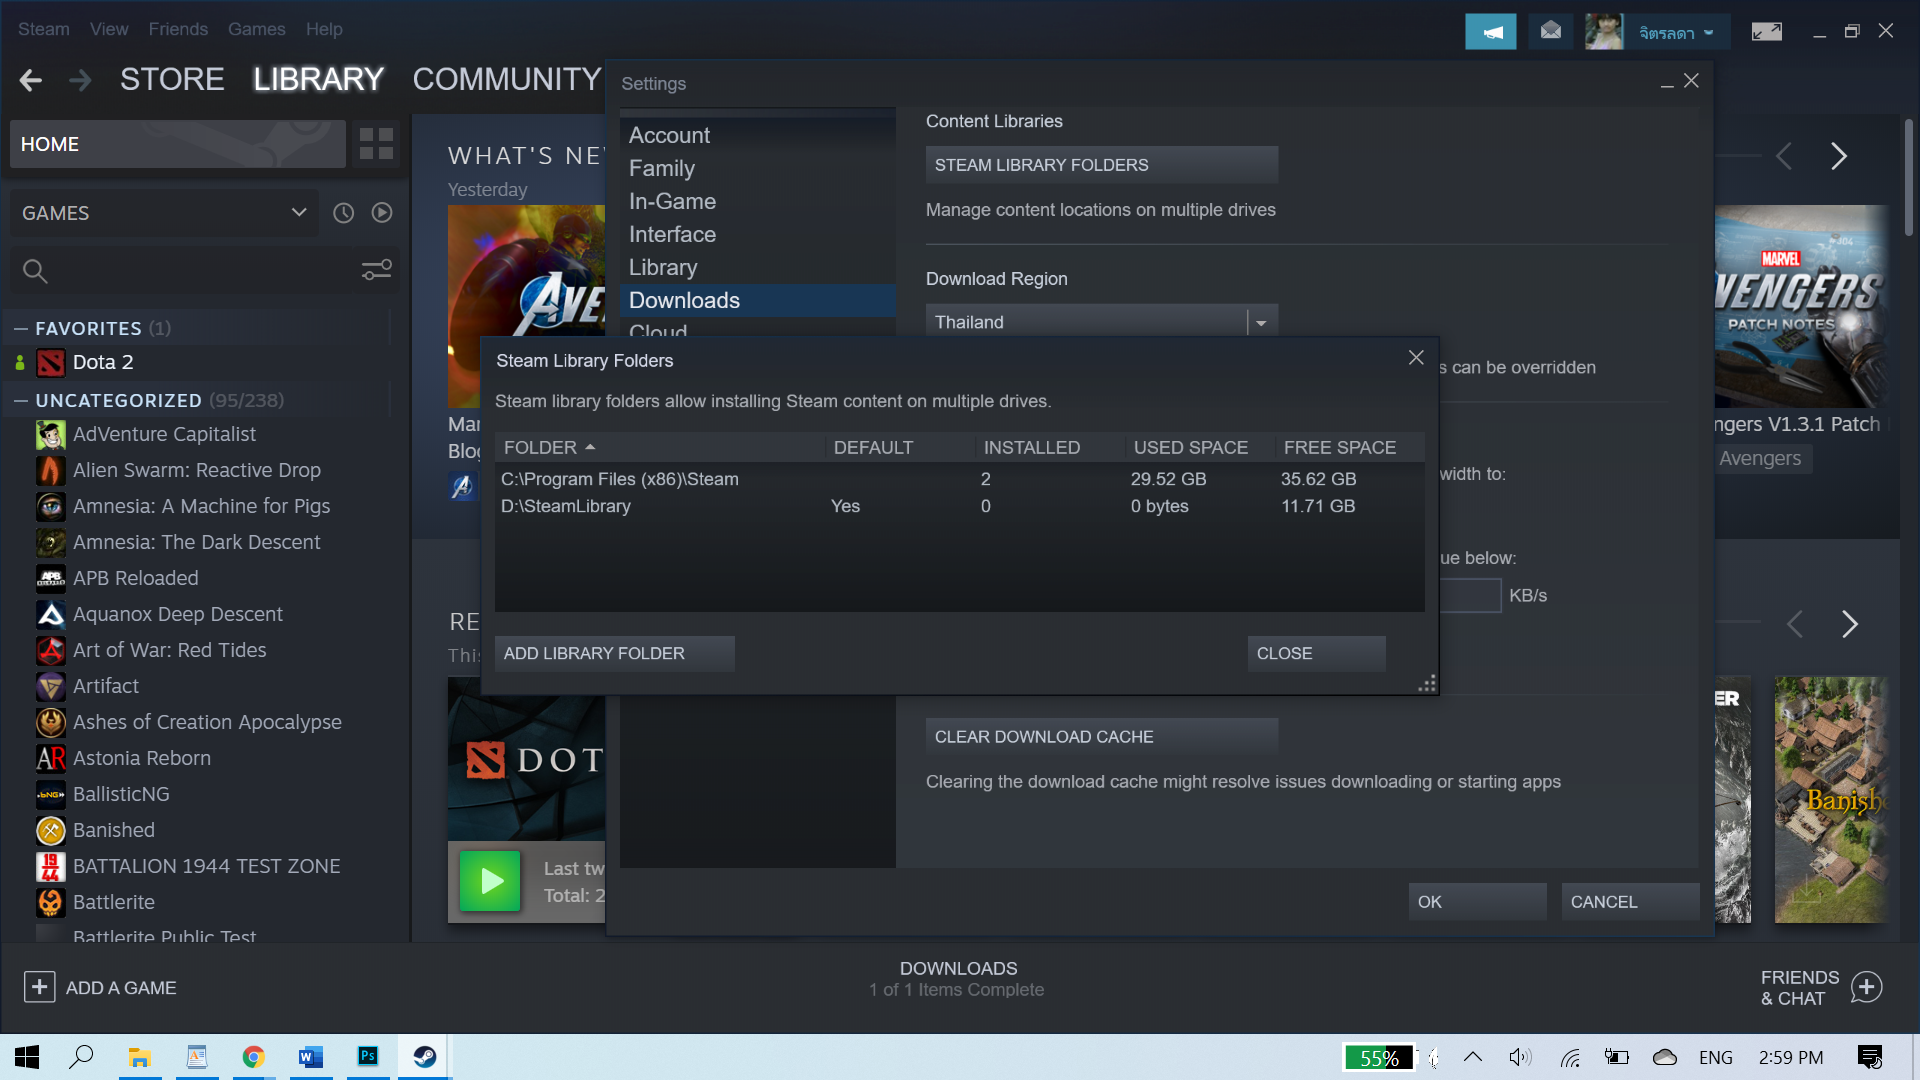Show hidden system tray icons chevron
The image size is (1920, 1080).
tap(1473, 1057)
